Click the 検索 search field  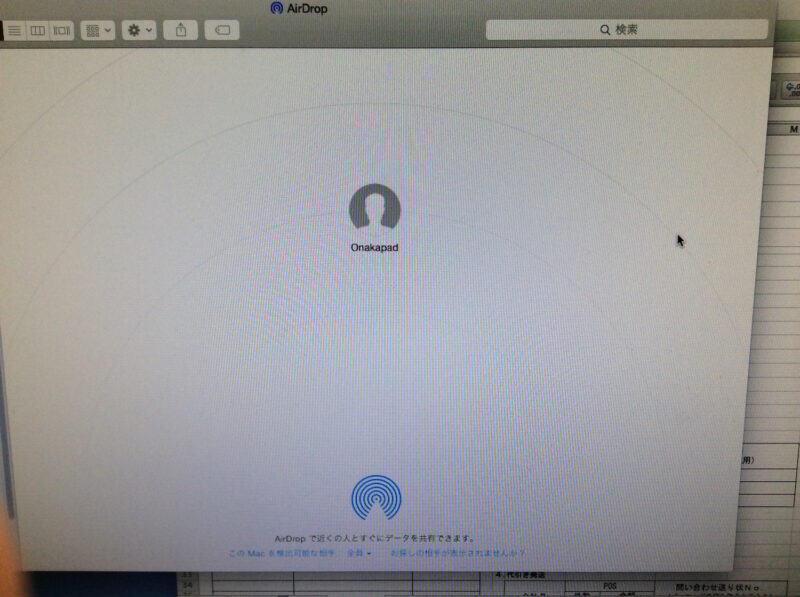pos(627,30)
